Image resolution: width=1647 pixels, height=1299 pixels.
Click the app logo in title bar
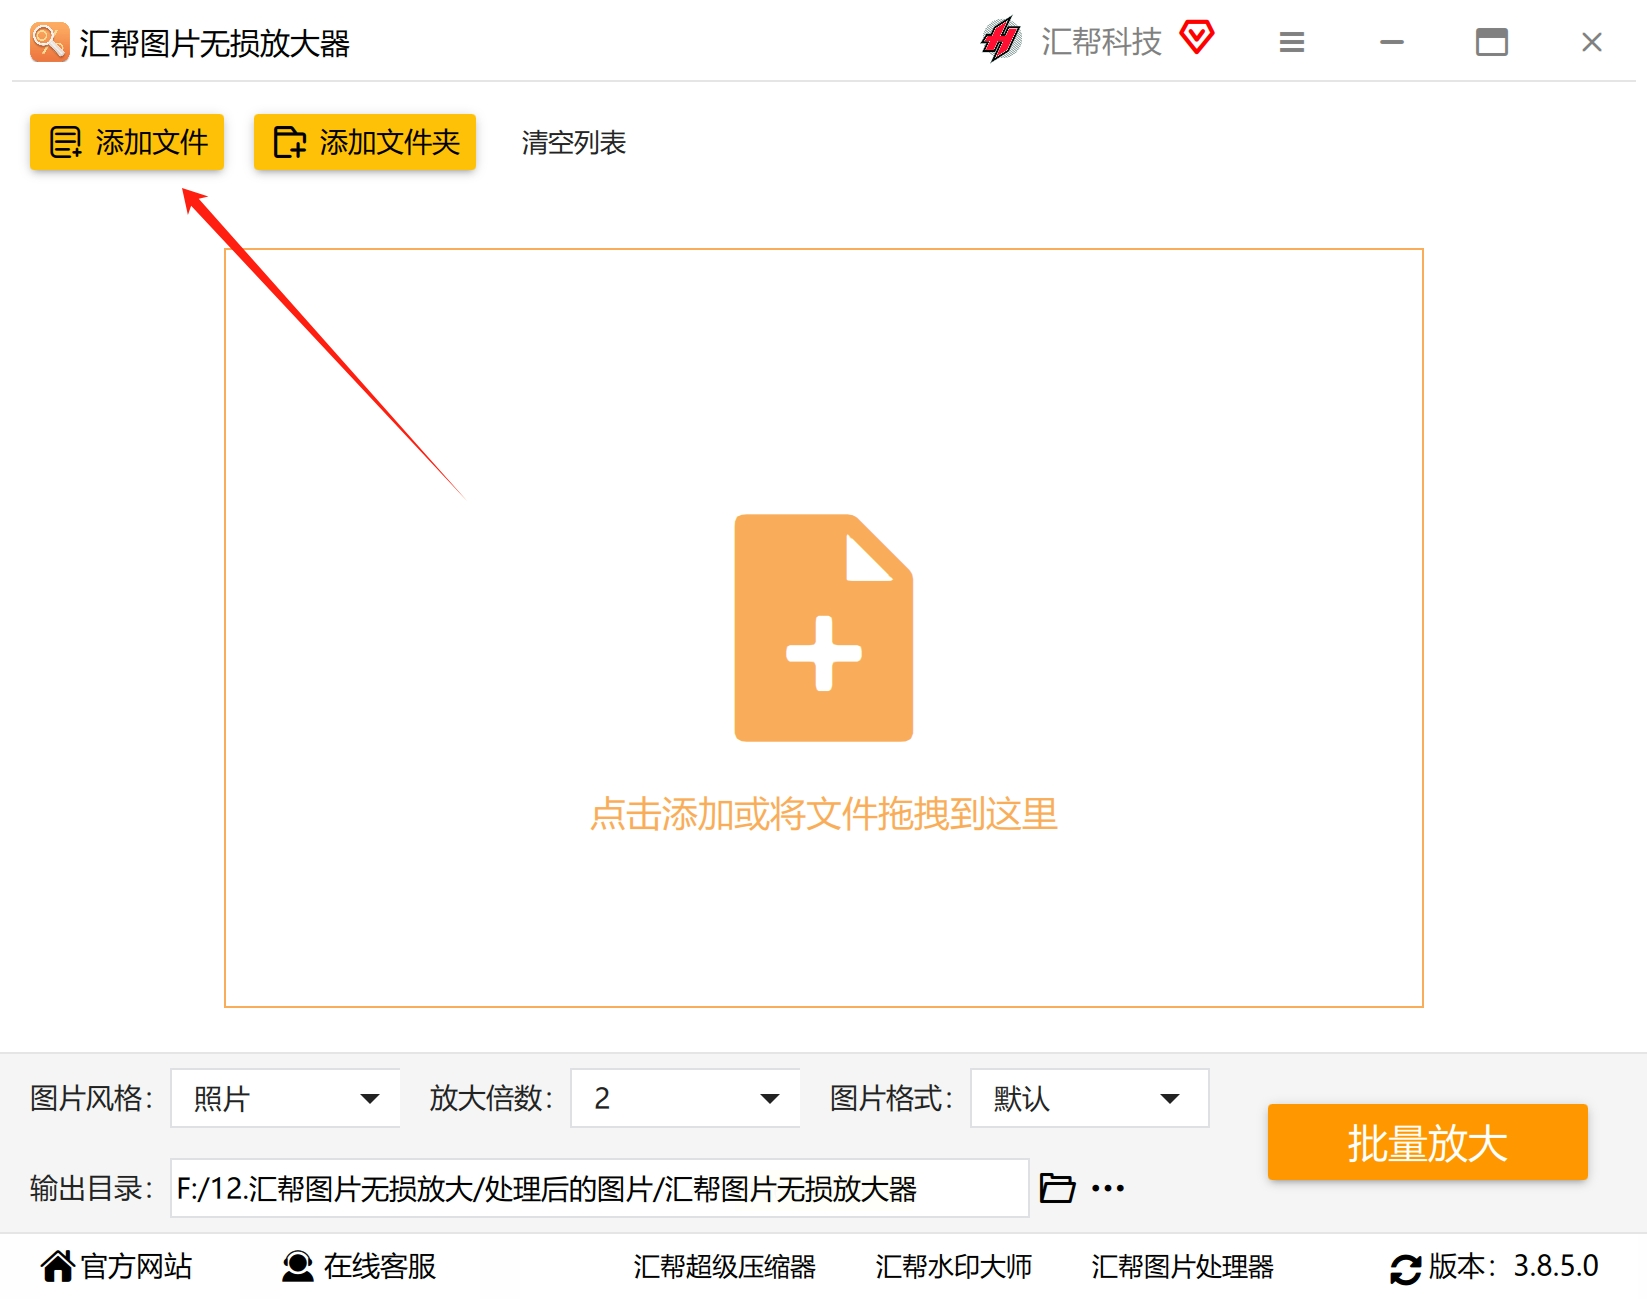[x=49, y=42]
